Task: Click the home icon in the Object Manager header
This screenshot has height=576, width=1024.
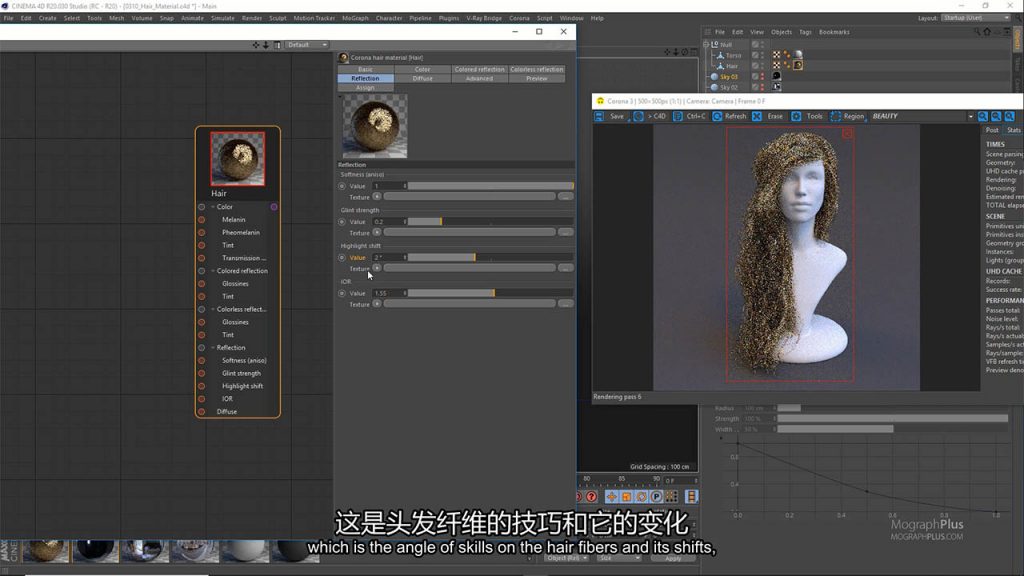Action: click(987, 31)
